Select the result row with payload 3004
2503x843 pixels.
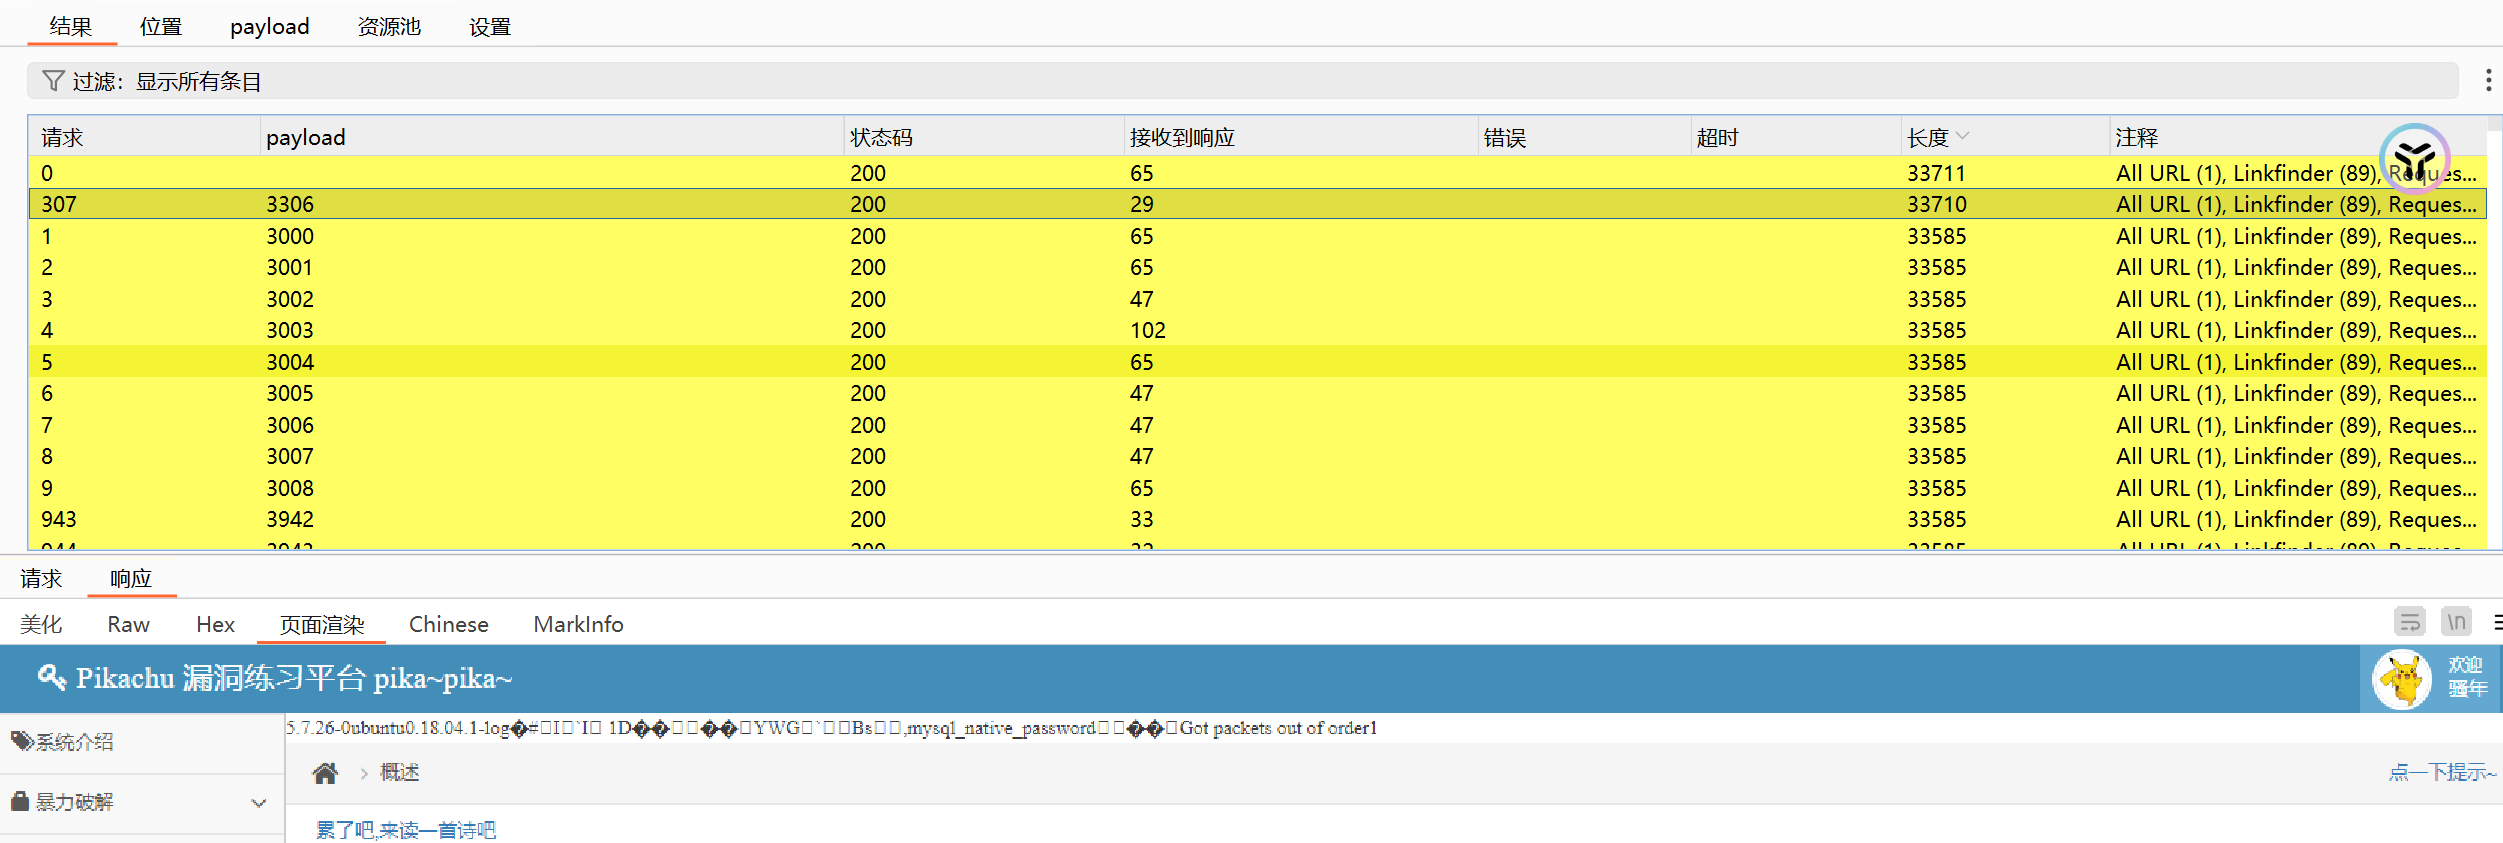point(290,362)
